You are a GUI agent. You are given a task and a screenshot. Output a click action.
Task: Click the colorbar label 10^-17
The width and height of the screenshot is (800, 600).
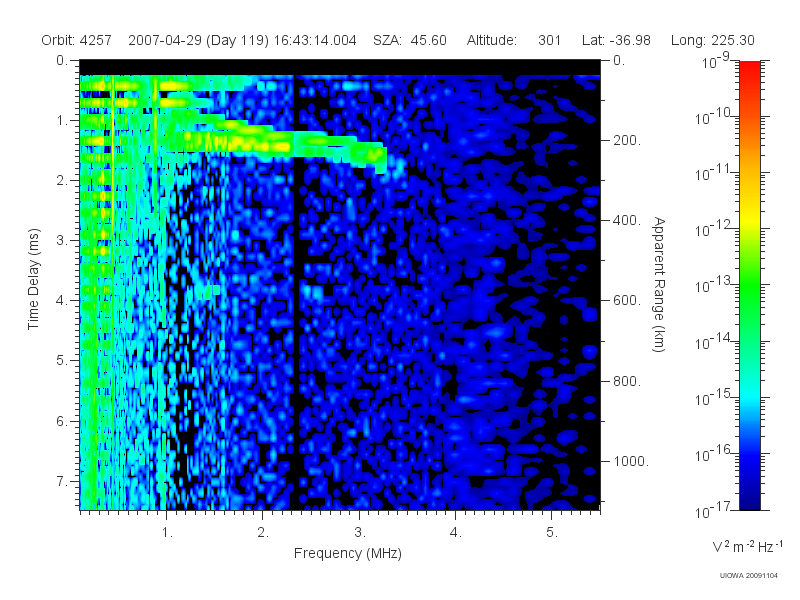coord(713,510)
